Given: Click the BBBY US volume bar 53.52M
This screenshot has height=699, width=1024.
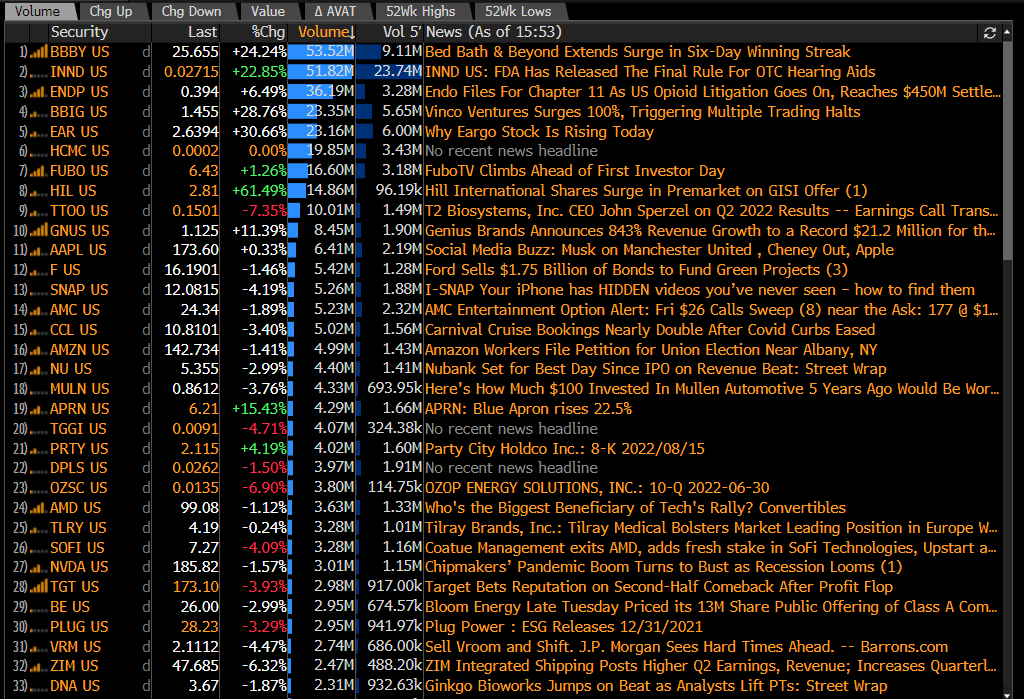Looking at the screenshot, I should 321,52.
